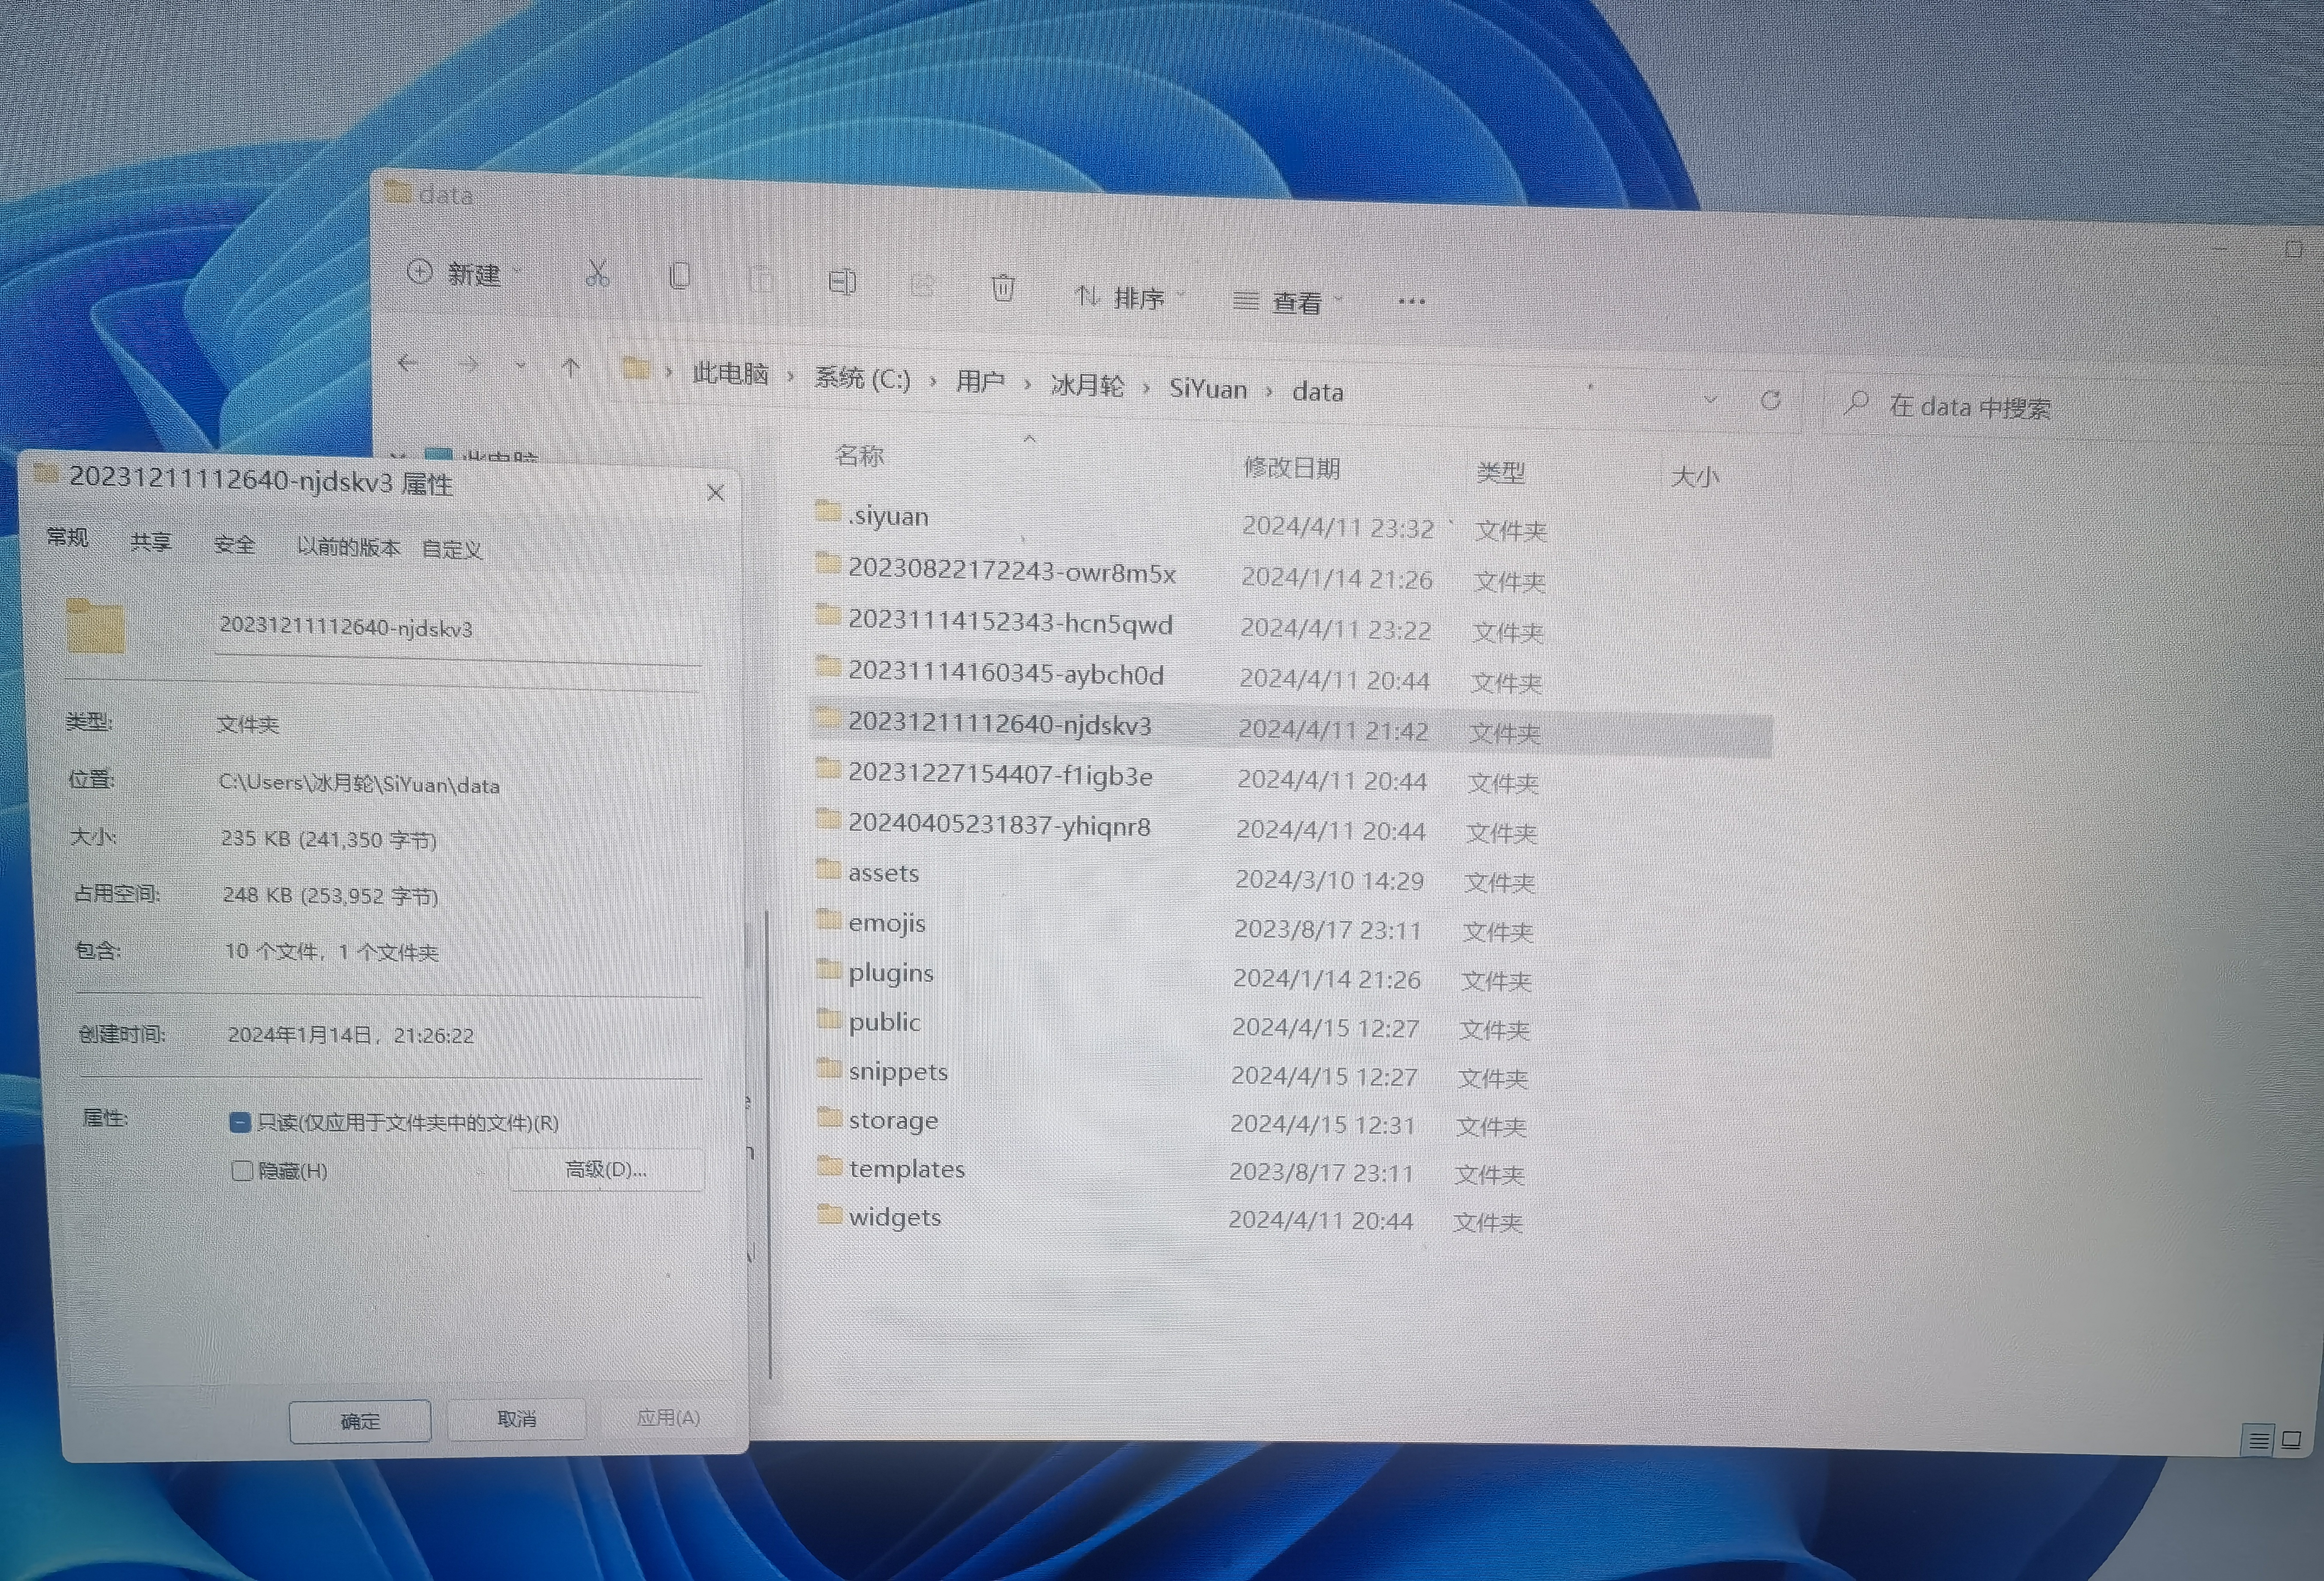
Task: Click the Advanced (高级) button
Action: [x=606, y=1169]
